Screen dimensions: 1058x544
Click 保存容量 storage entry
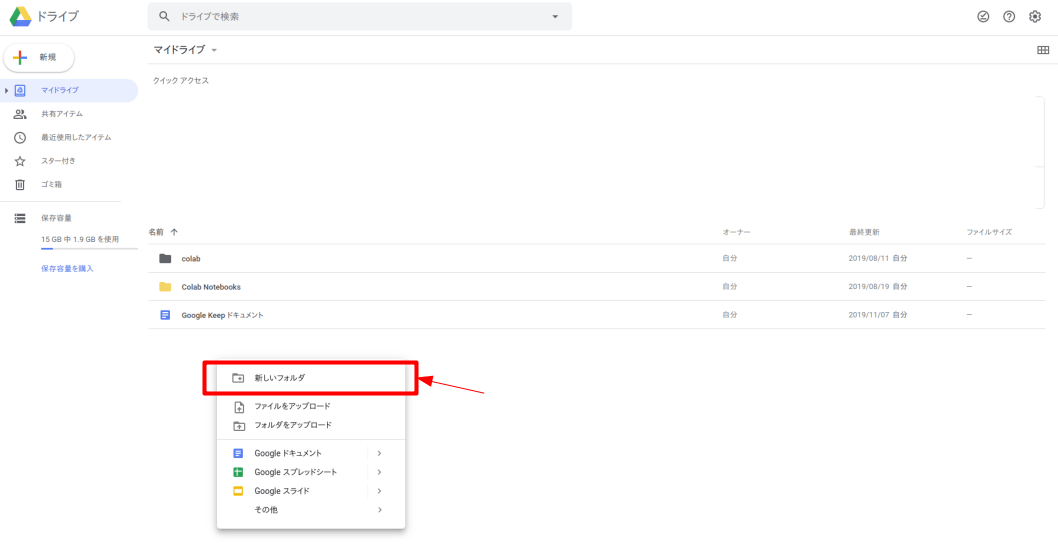tap(57, 218)
